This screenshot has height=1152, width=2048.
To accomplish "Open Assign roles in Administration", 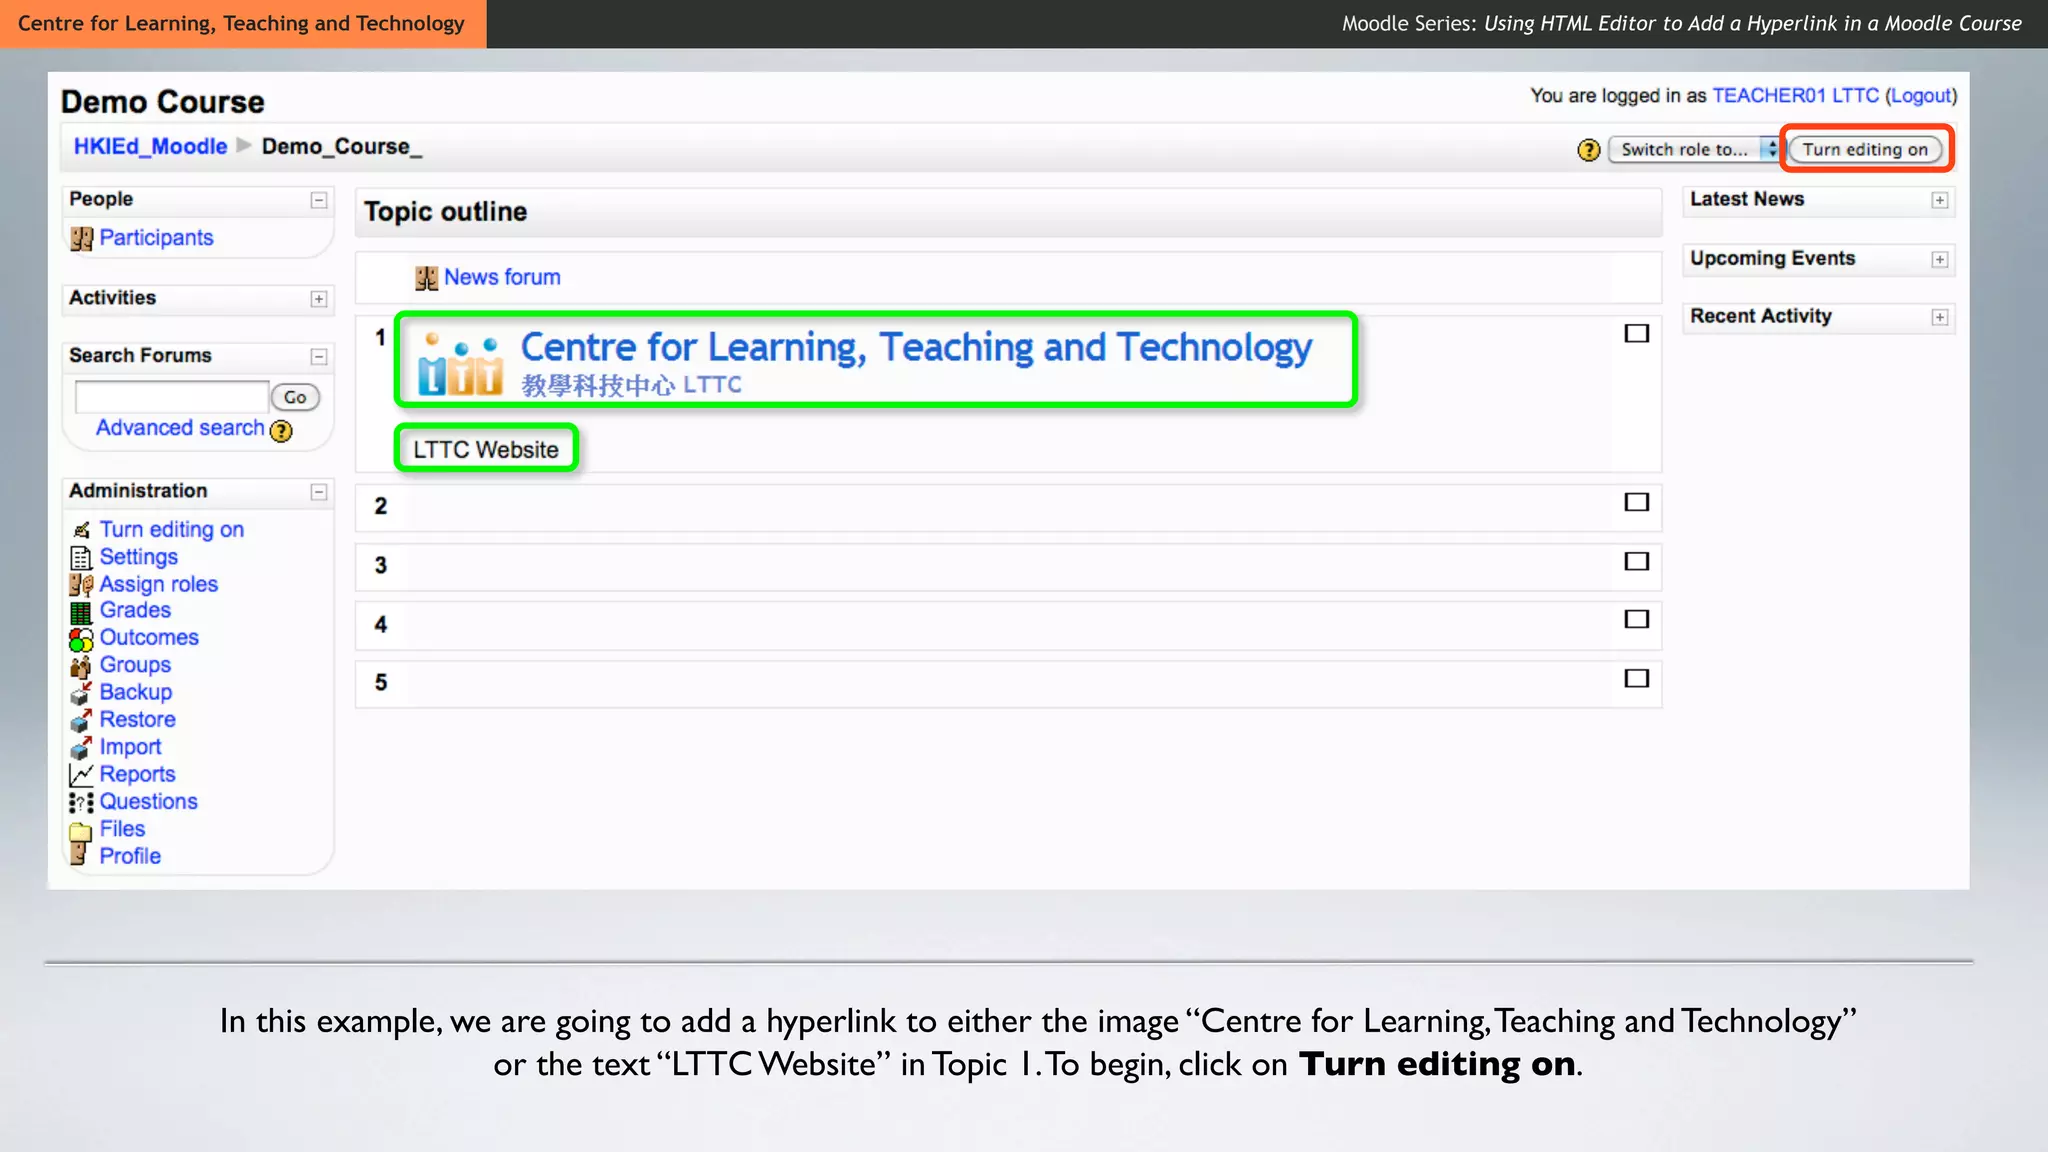I will (x=158, y=584).
